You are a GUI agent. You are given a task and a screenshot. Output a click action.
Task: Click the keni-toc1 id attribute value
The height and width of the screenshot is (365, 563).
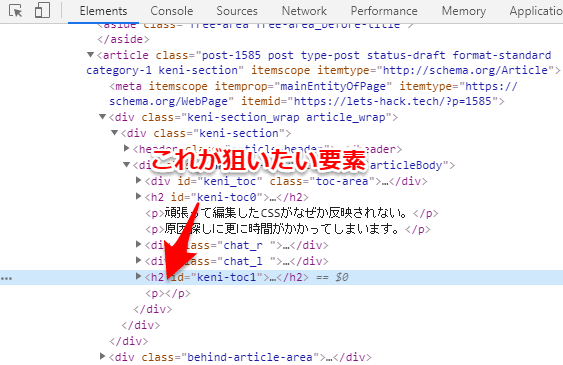pos(227,277)
